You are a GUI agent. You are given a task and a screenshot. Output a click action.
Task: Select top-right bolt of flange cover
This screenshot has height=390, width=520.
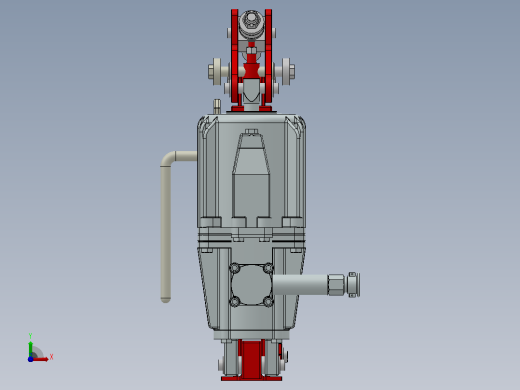point(268,268)
